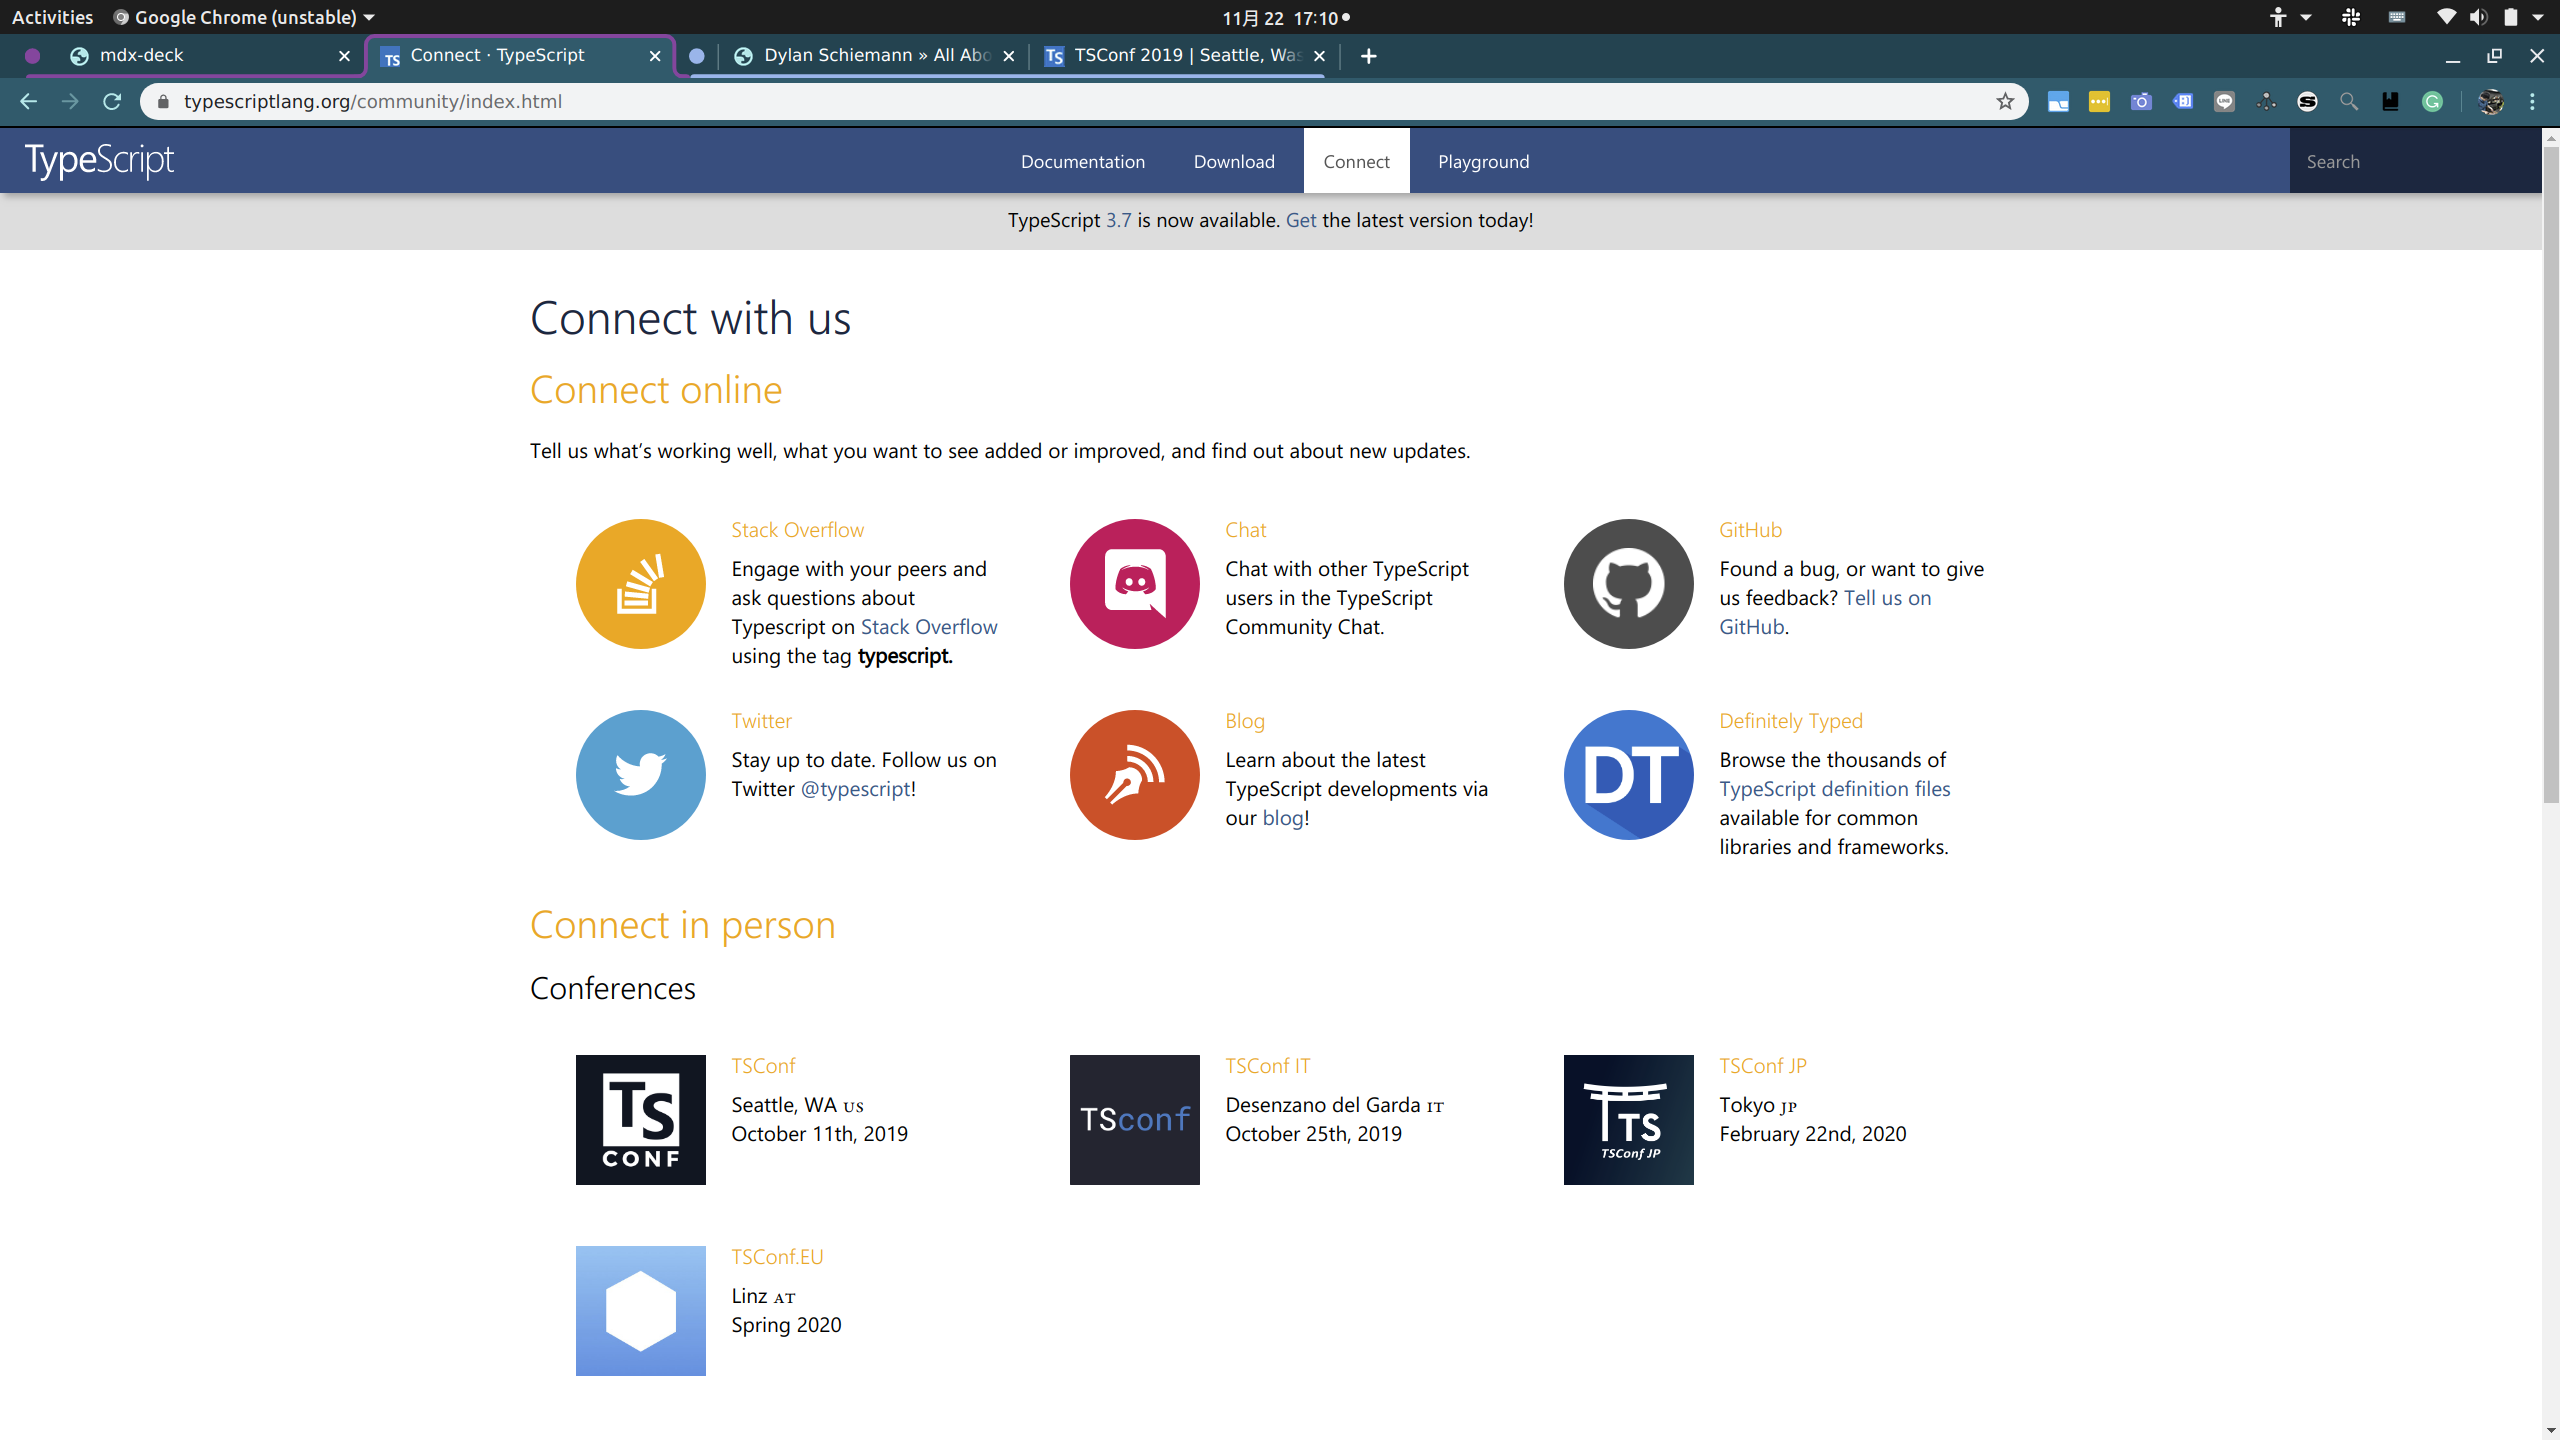Click the Twitter bird icon
2560x1440 pixels.
[640, 774]
